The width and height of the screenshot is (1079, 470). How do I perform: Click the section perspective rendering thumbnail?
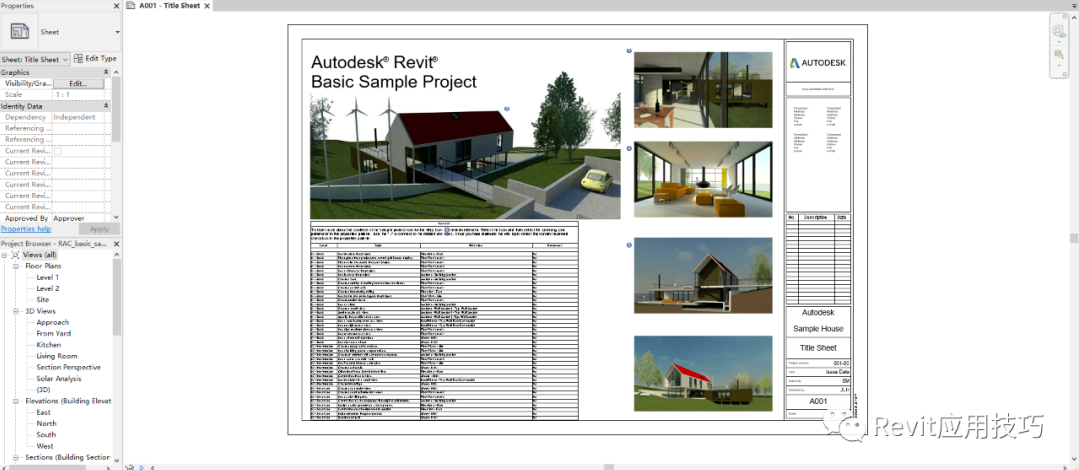point(703,275)
